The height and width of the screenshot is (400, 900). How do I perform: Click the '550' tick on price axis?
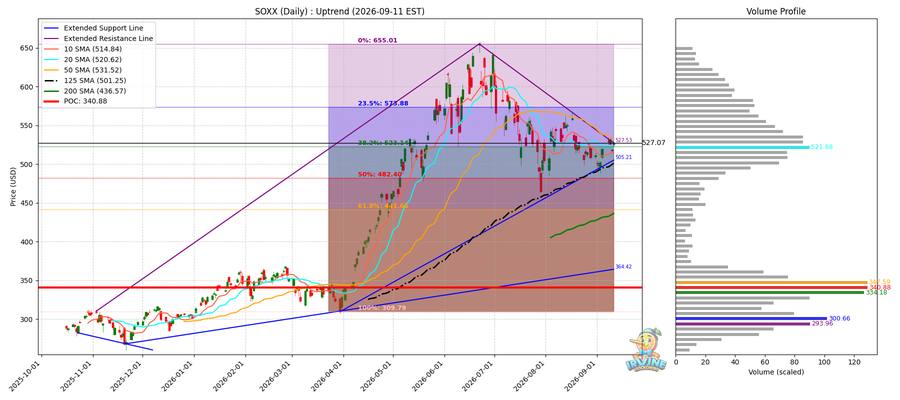[28, 126]
